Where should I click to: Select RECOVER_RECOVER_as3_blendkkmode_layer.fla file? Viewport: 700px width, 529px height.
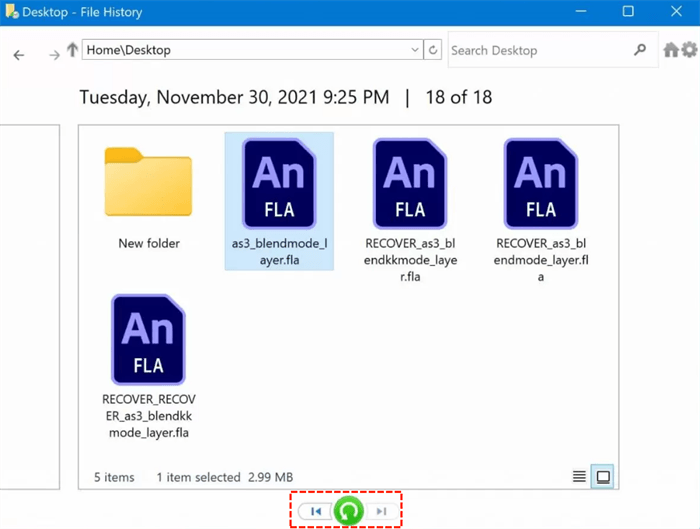(x=148, y=367)
